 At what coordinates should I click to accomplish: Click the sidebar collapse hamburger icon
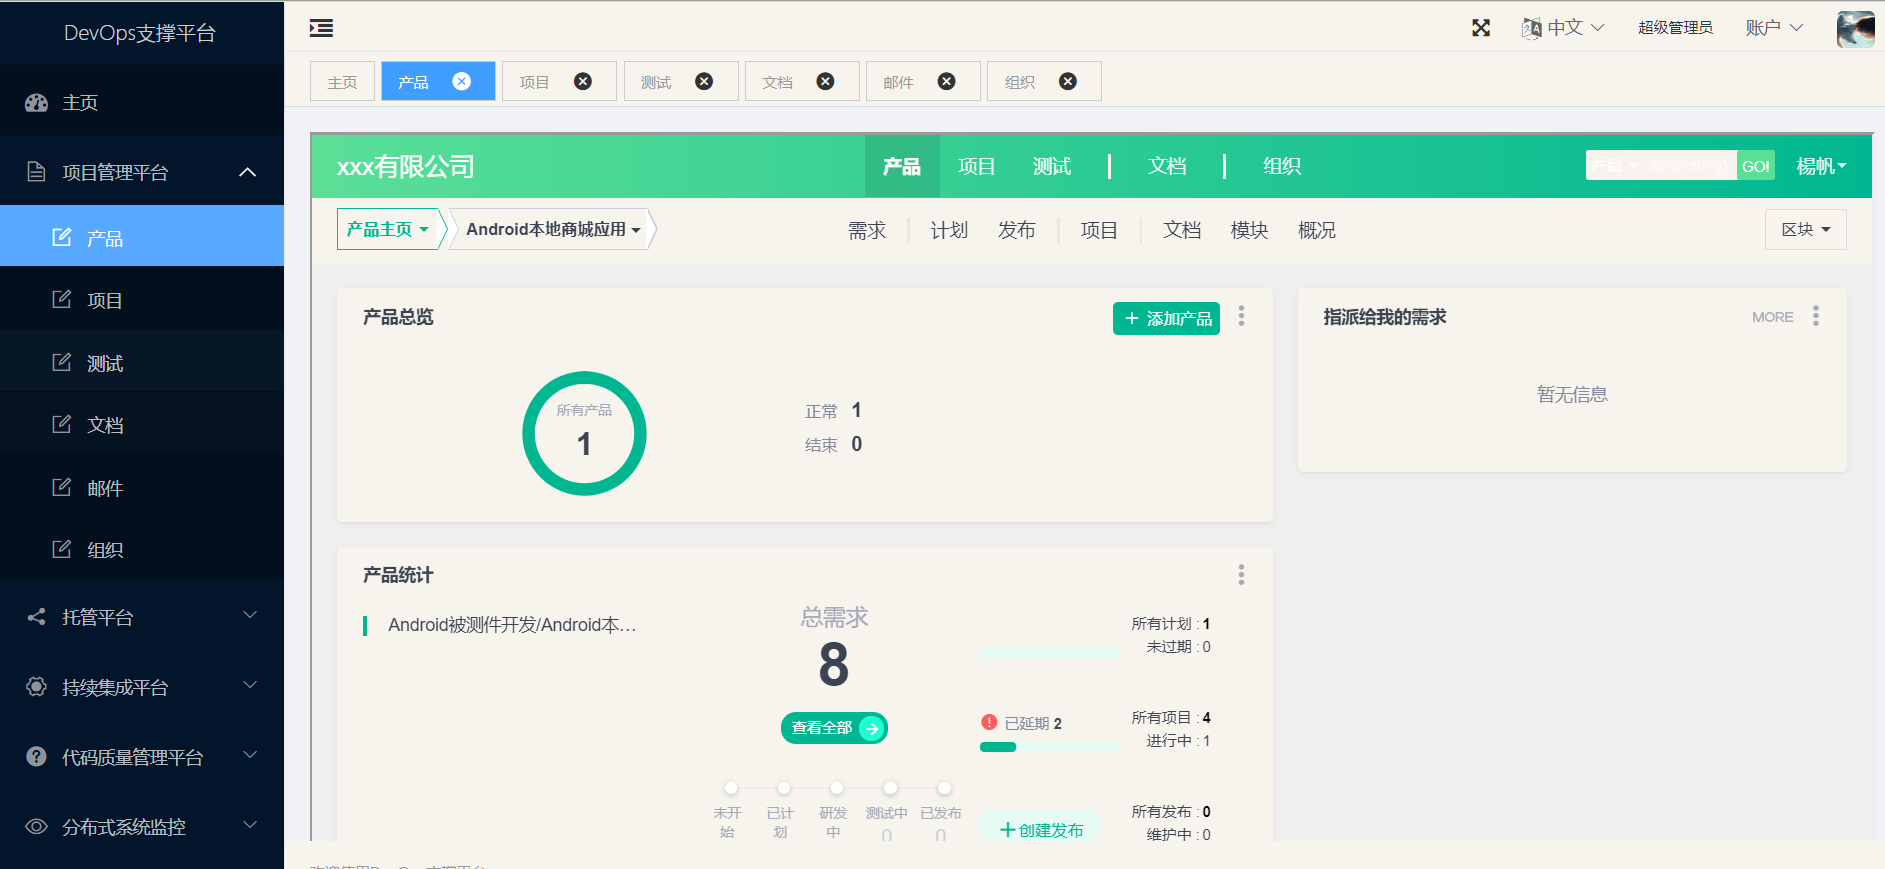[321, 28]
